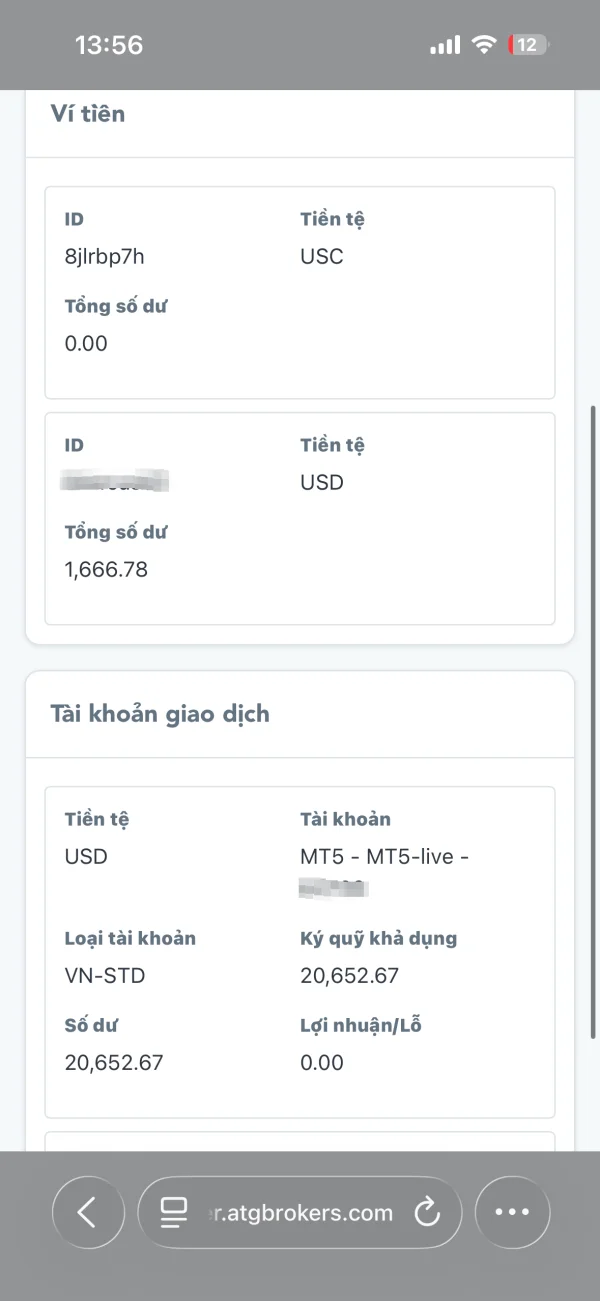
Task: Tap the battery indicator showing 12
Action: (x=529, y=45)
